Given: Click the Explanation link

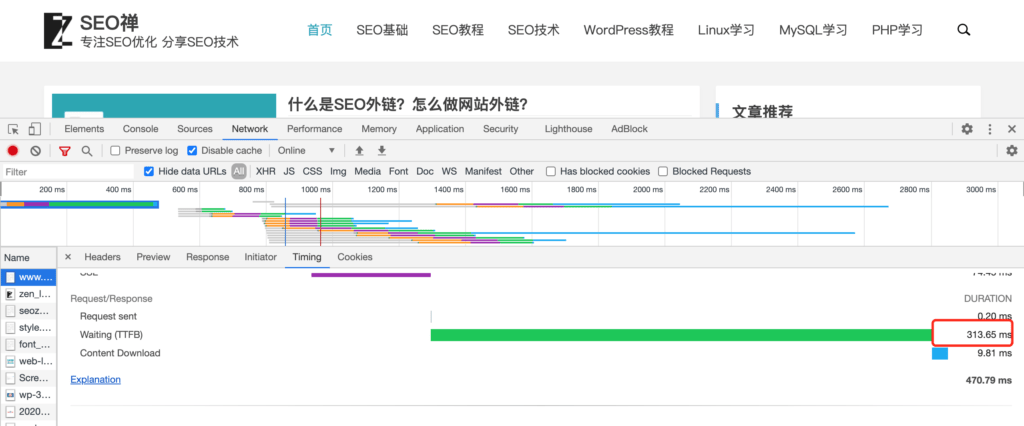Looking at the screenshot, I should pyautogui.click(x=95, y=380).
